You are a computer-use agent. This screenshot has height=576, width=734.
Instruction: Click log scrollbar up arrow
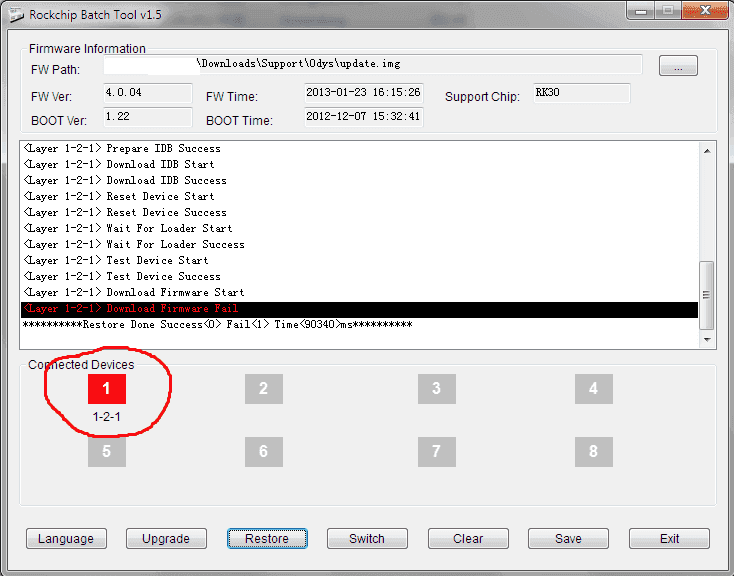pyautogui.click(x=707, y=151)
